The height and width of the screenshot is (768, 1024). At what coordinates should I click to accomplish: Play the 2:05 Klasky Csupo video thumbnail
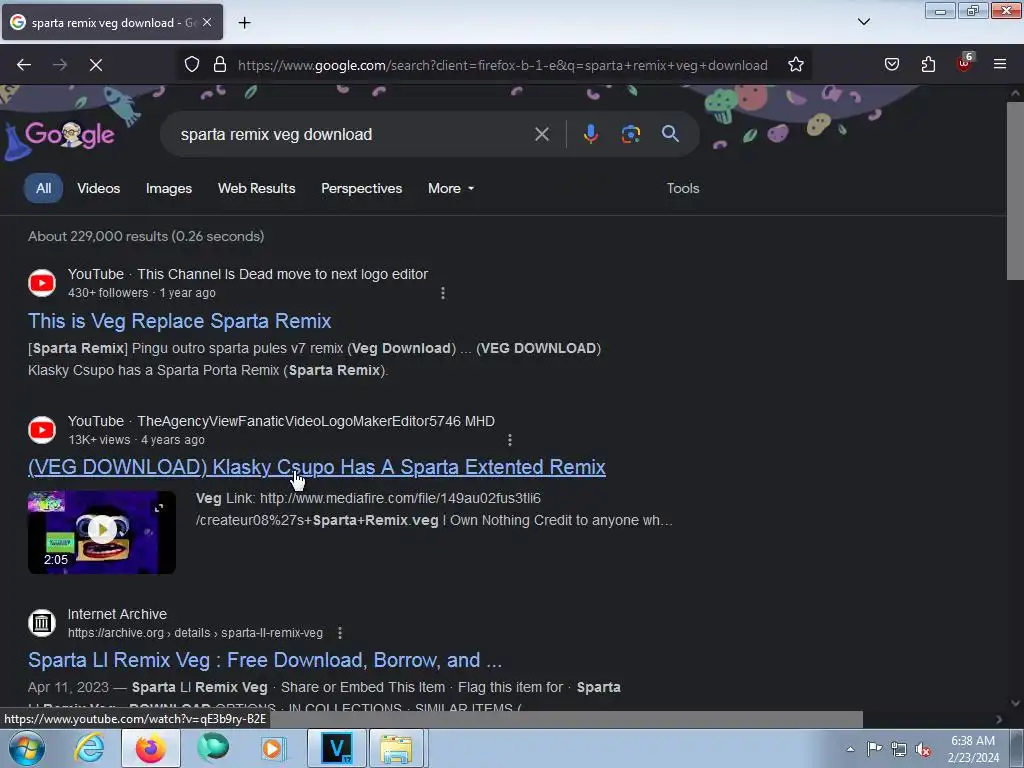(x=102, y=532)
